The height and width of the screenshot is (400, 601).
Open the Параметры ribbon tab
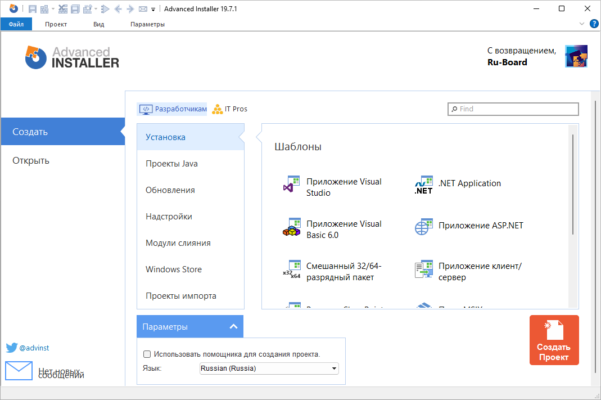click(147, 24)
